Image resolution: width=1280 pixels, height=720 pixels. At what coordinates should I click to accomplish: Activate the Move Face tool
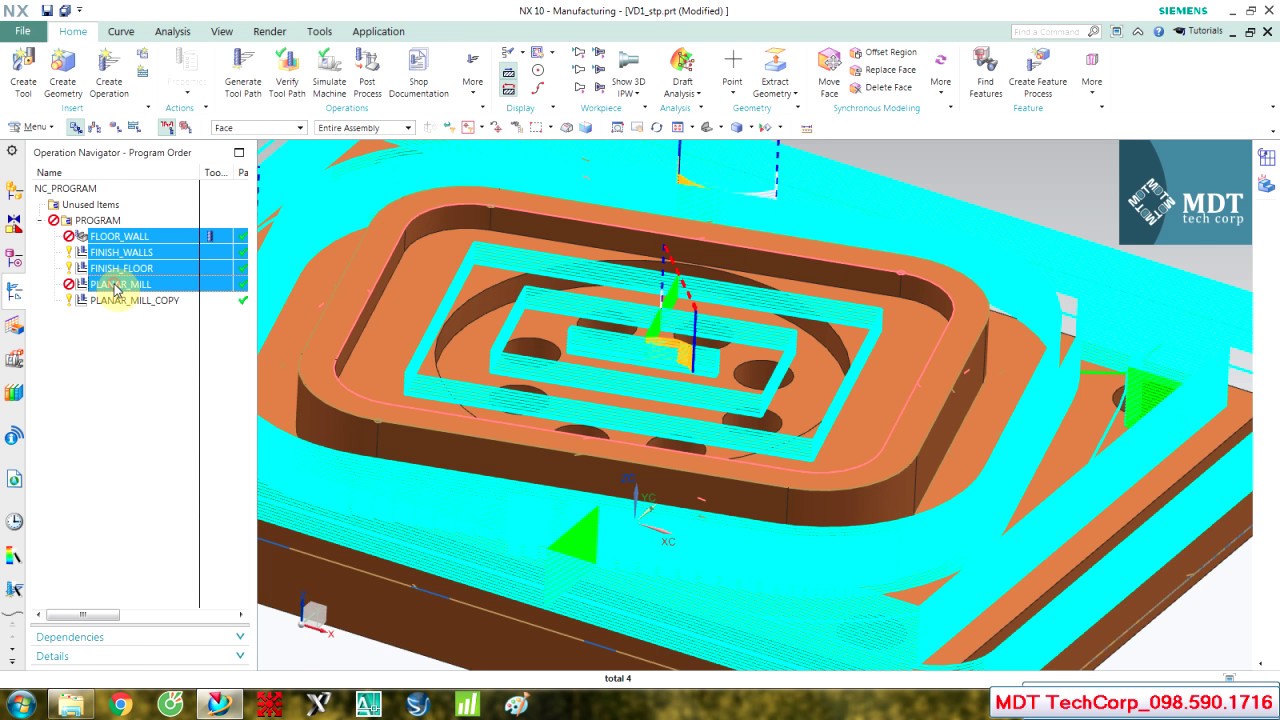[829, 73]
